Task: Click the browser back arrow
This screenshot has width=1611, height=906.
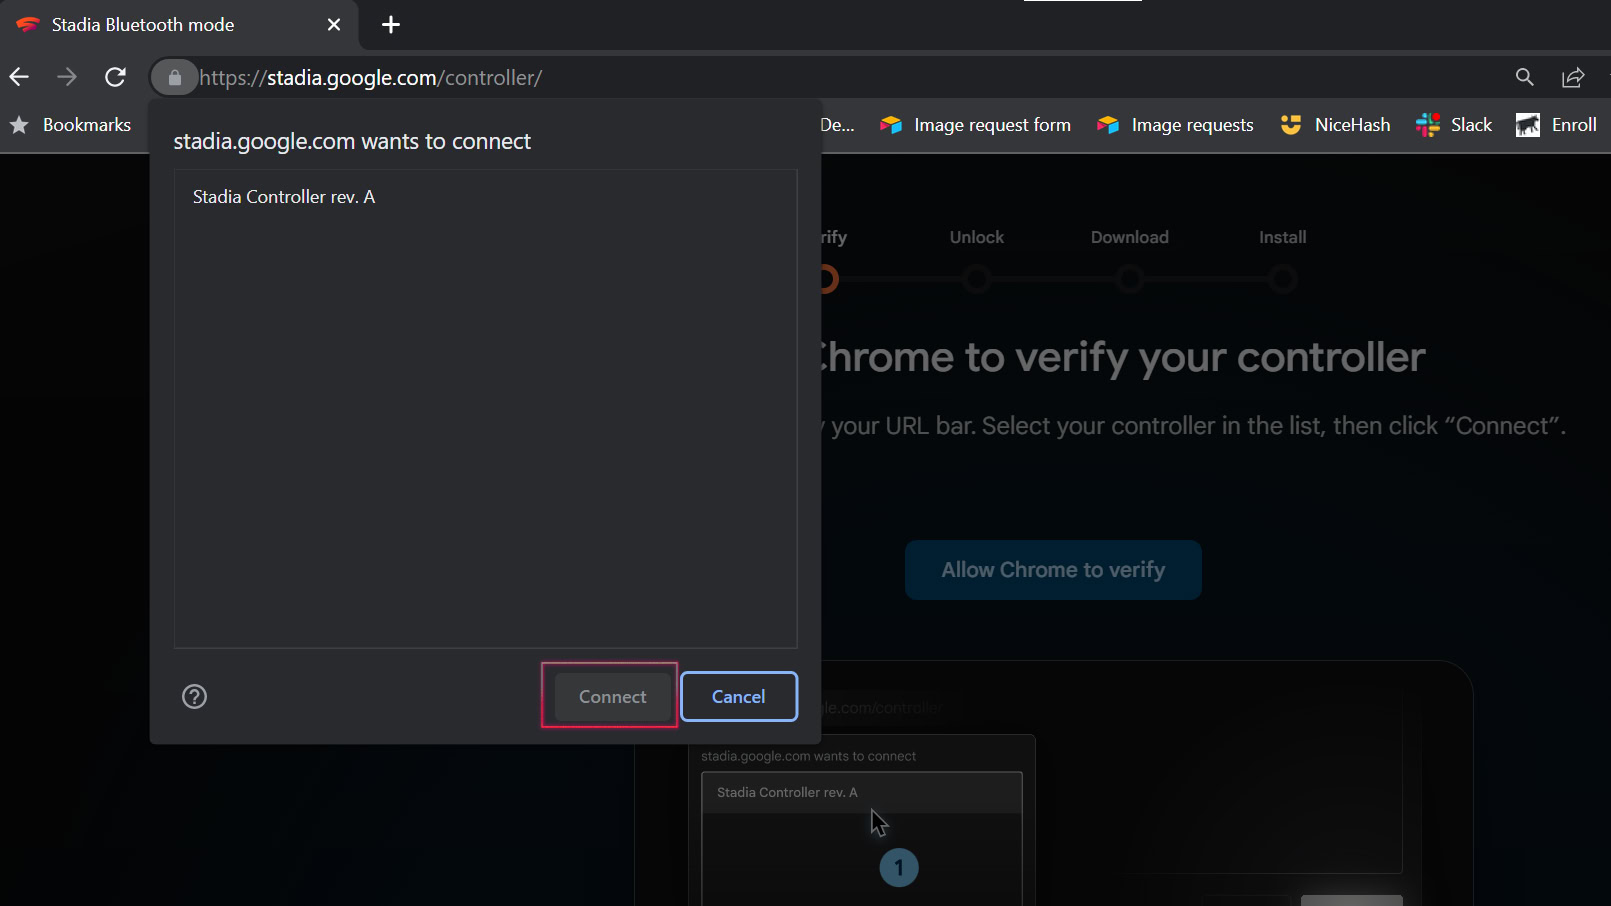Action: pos(19,77)
